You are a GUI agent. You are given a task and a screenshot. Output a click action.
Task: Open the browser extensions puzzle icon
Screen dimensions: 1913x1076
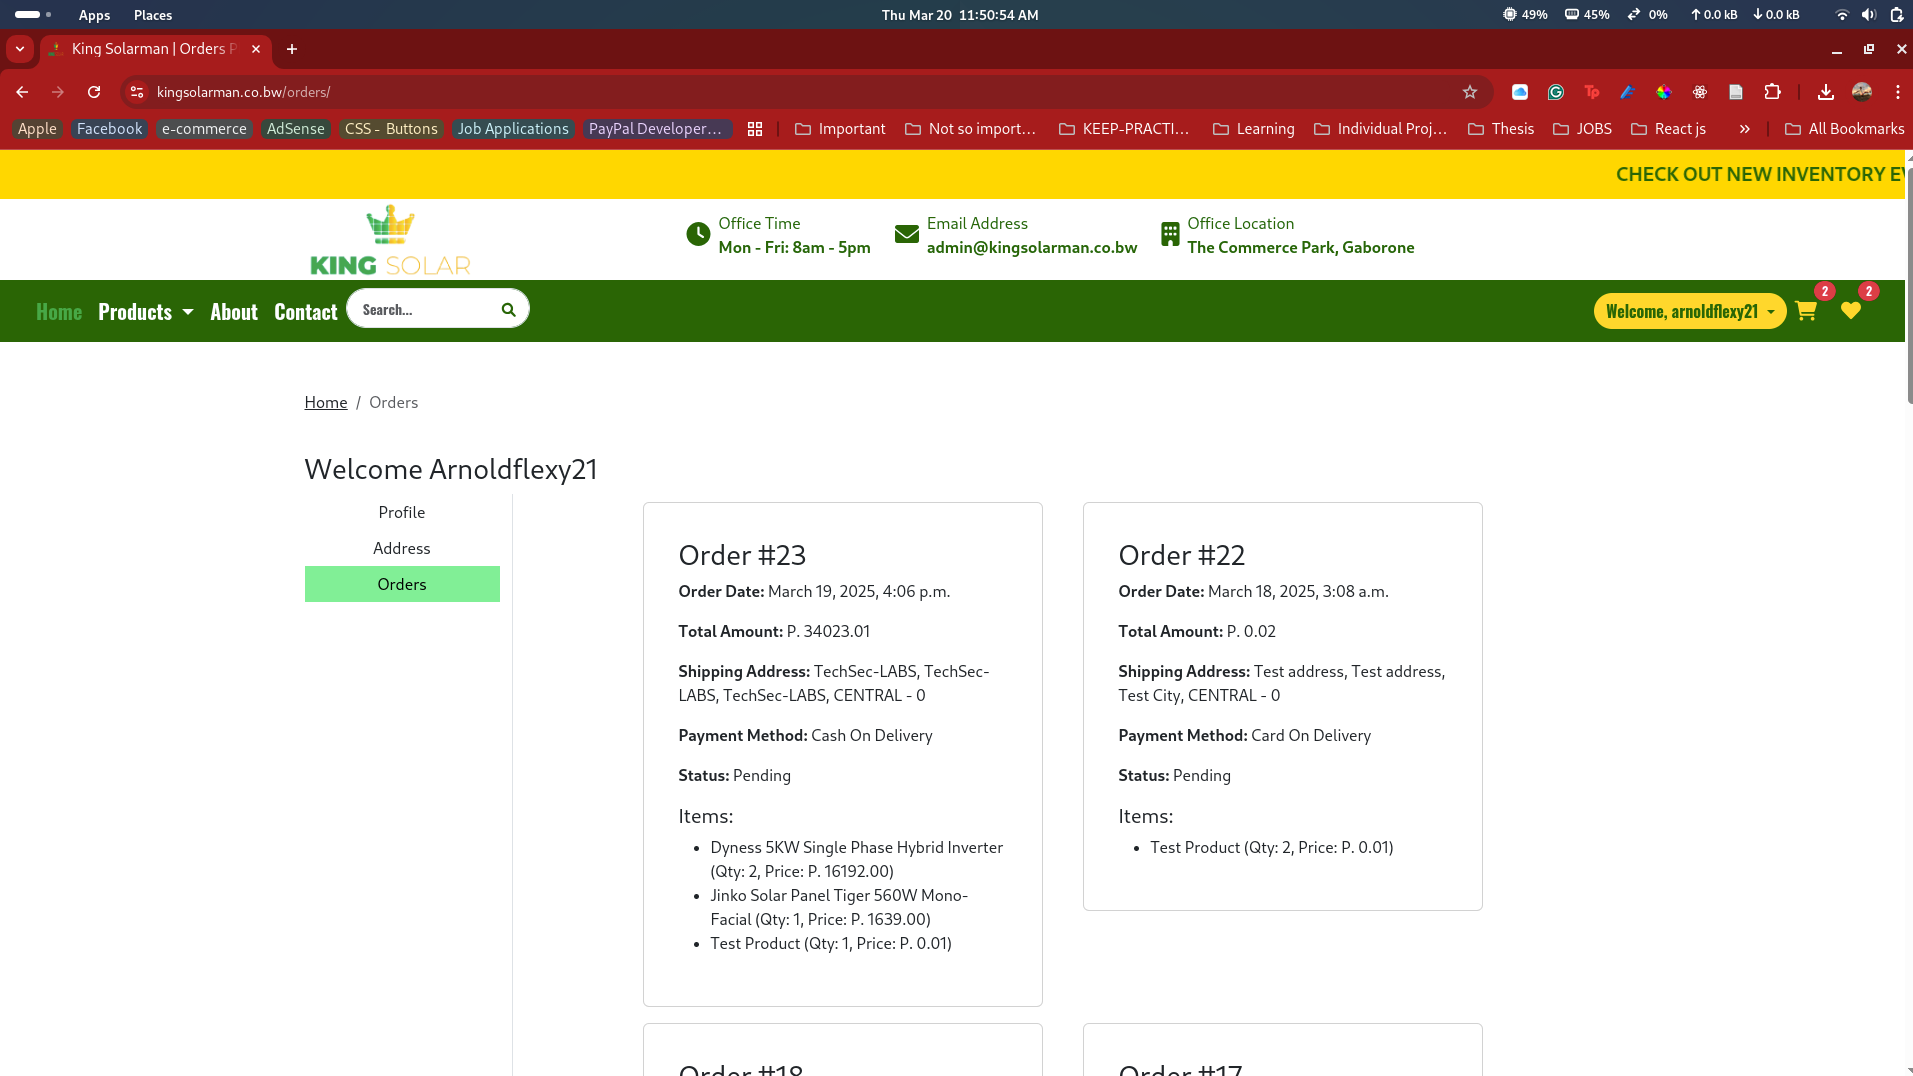tap(1772, 92)
